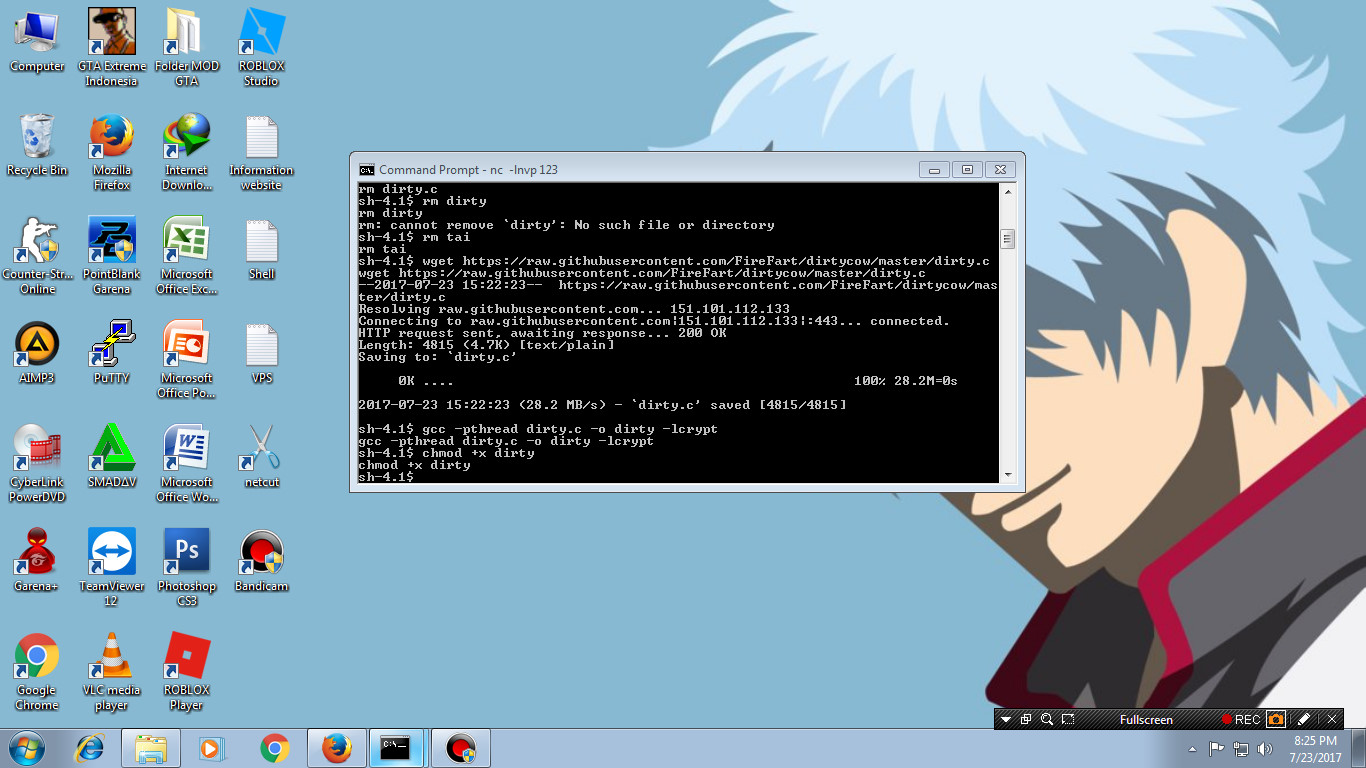
Task: Open the Windows Start menu
Action: click(x=27, y=748)
